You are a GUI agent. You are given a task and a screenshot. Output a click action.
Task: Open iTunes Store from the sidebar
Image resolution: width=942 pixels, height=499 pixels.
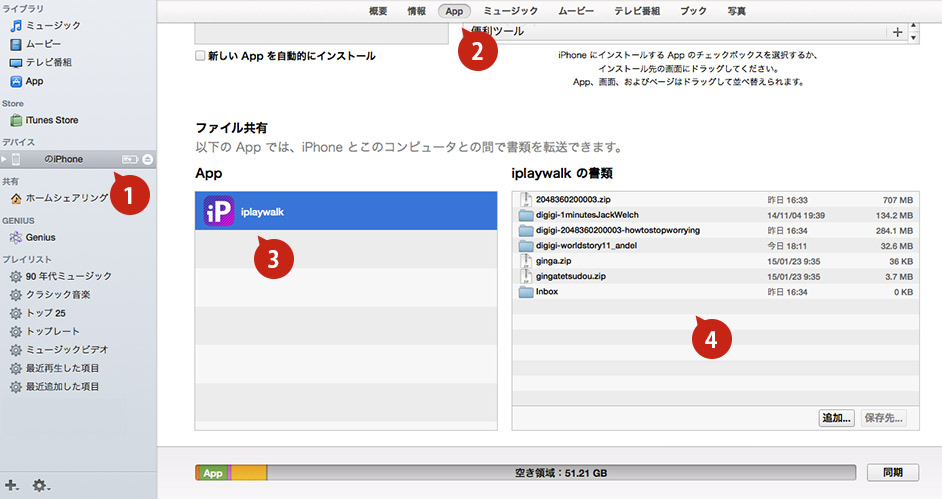(44, 120)
